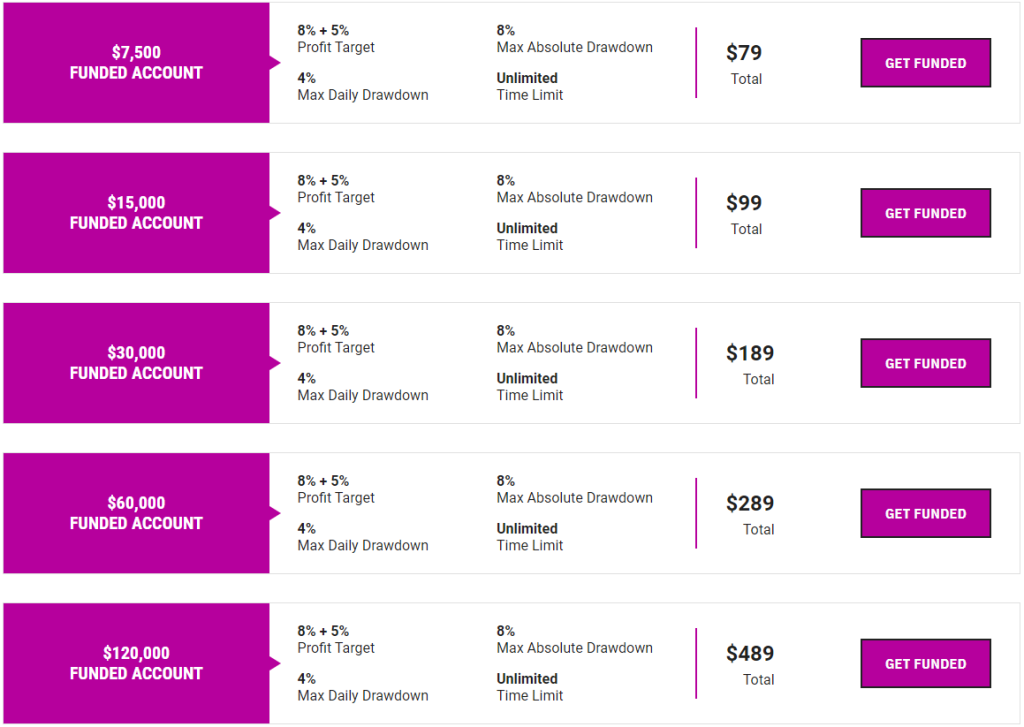Click the $189 Total price

750,364
